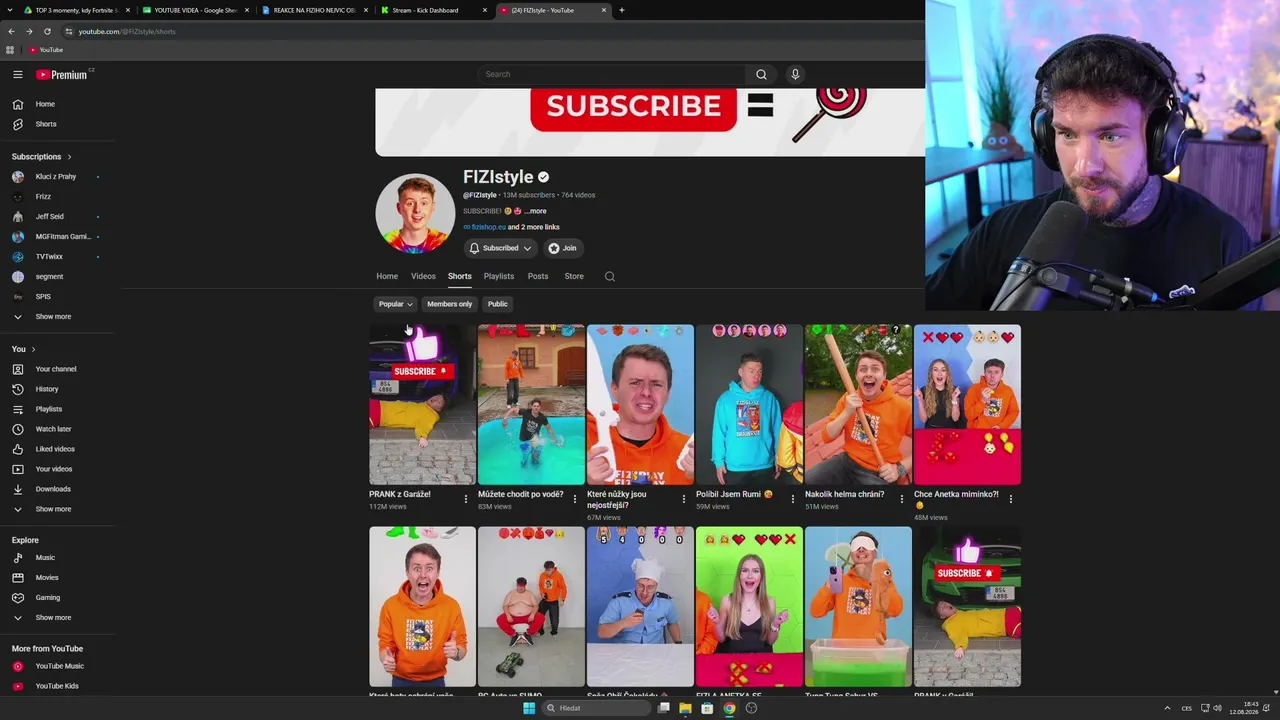The height and width of the screenshot is (720, 1280).
Task: Switch to the Stream - Kick Dashboard browser tab
Action: click(435, 10)
